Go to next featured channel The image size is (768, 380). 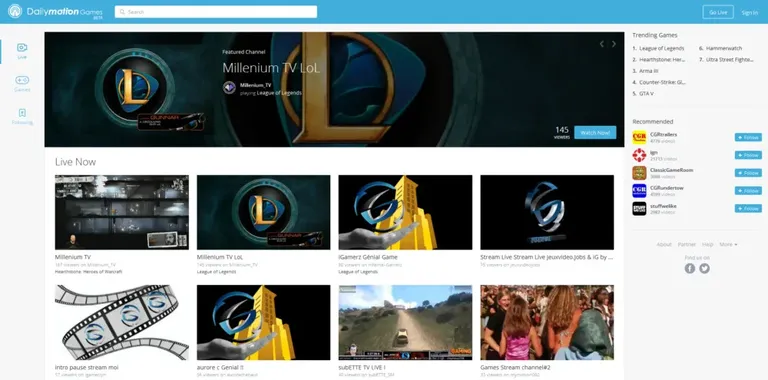614,44
